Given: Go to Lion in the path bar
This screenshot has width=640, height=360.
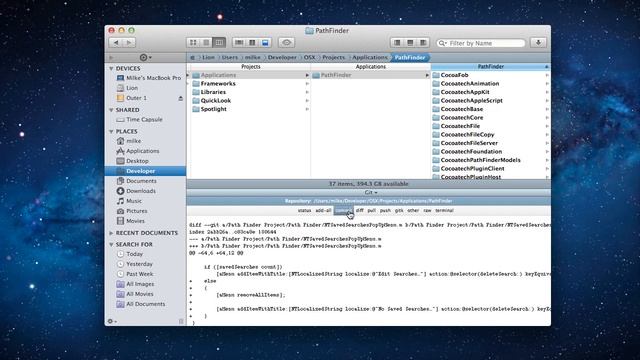Looking at the screenshot, I should tap(208, 58).
